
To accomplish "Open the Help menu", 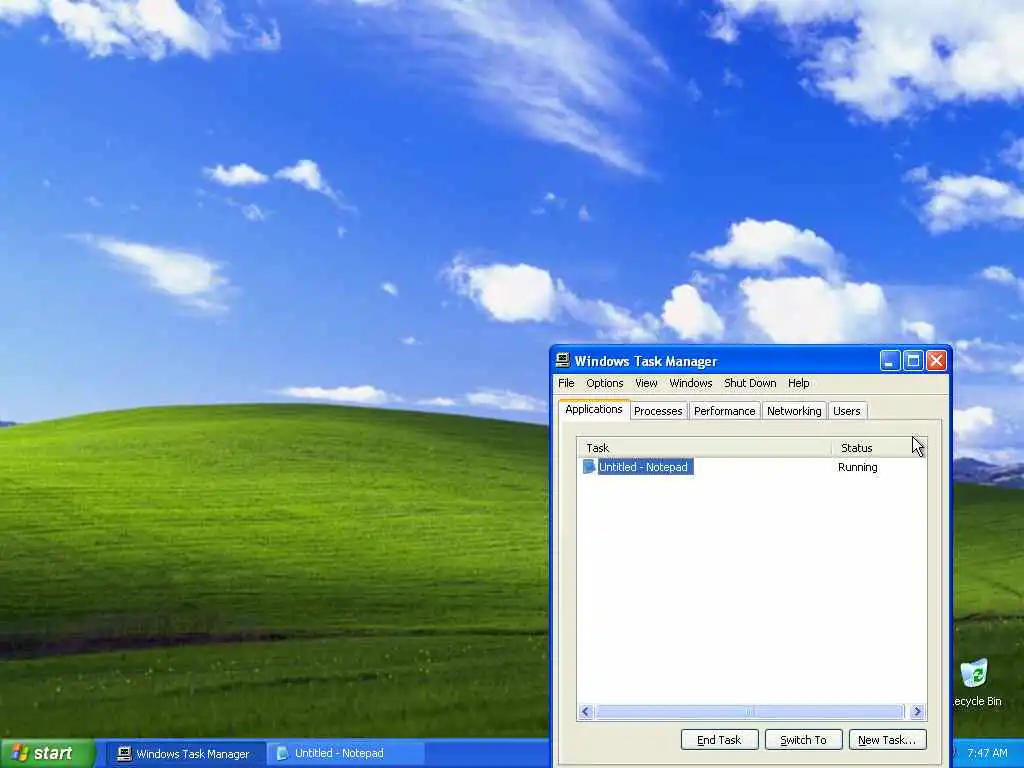I will click(798, 383).
